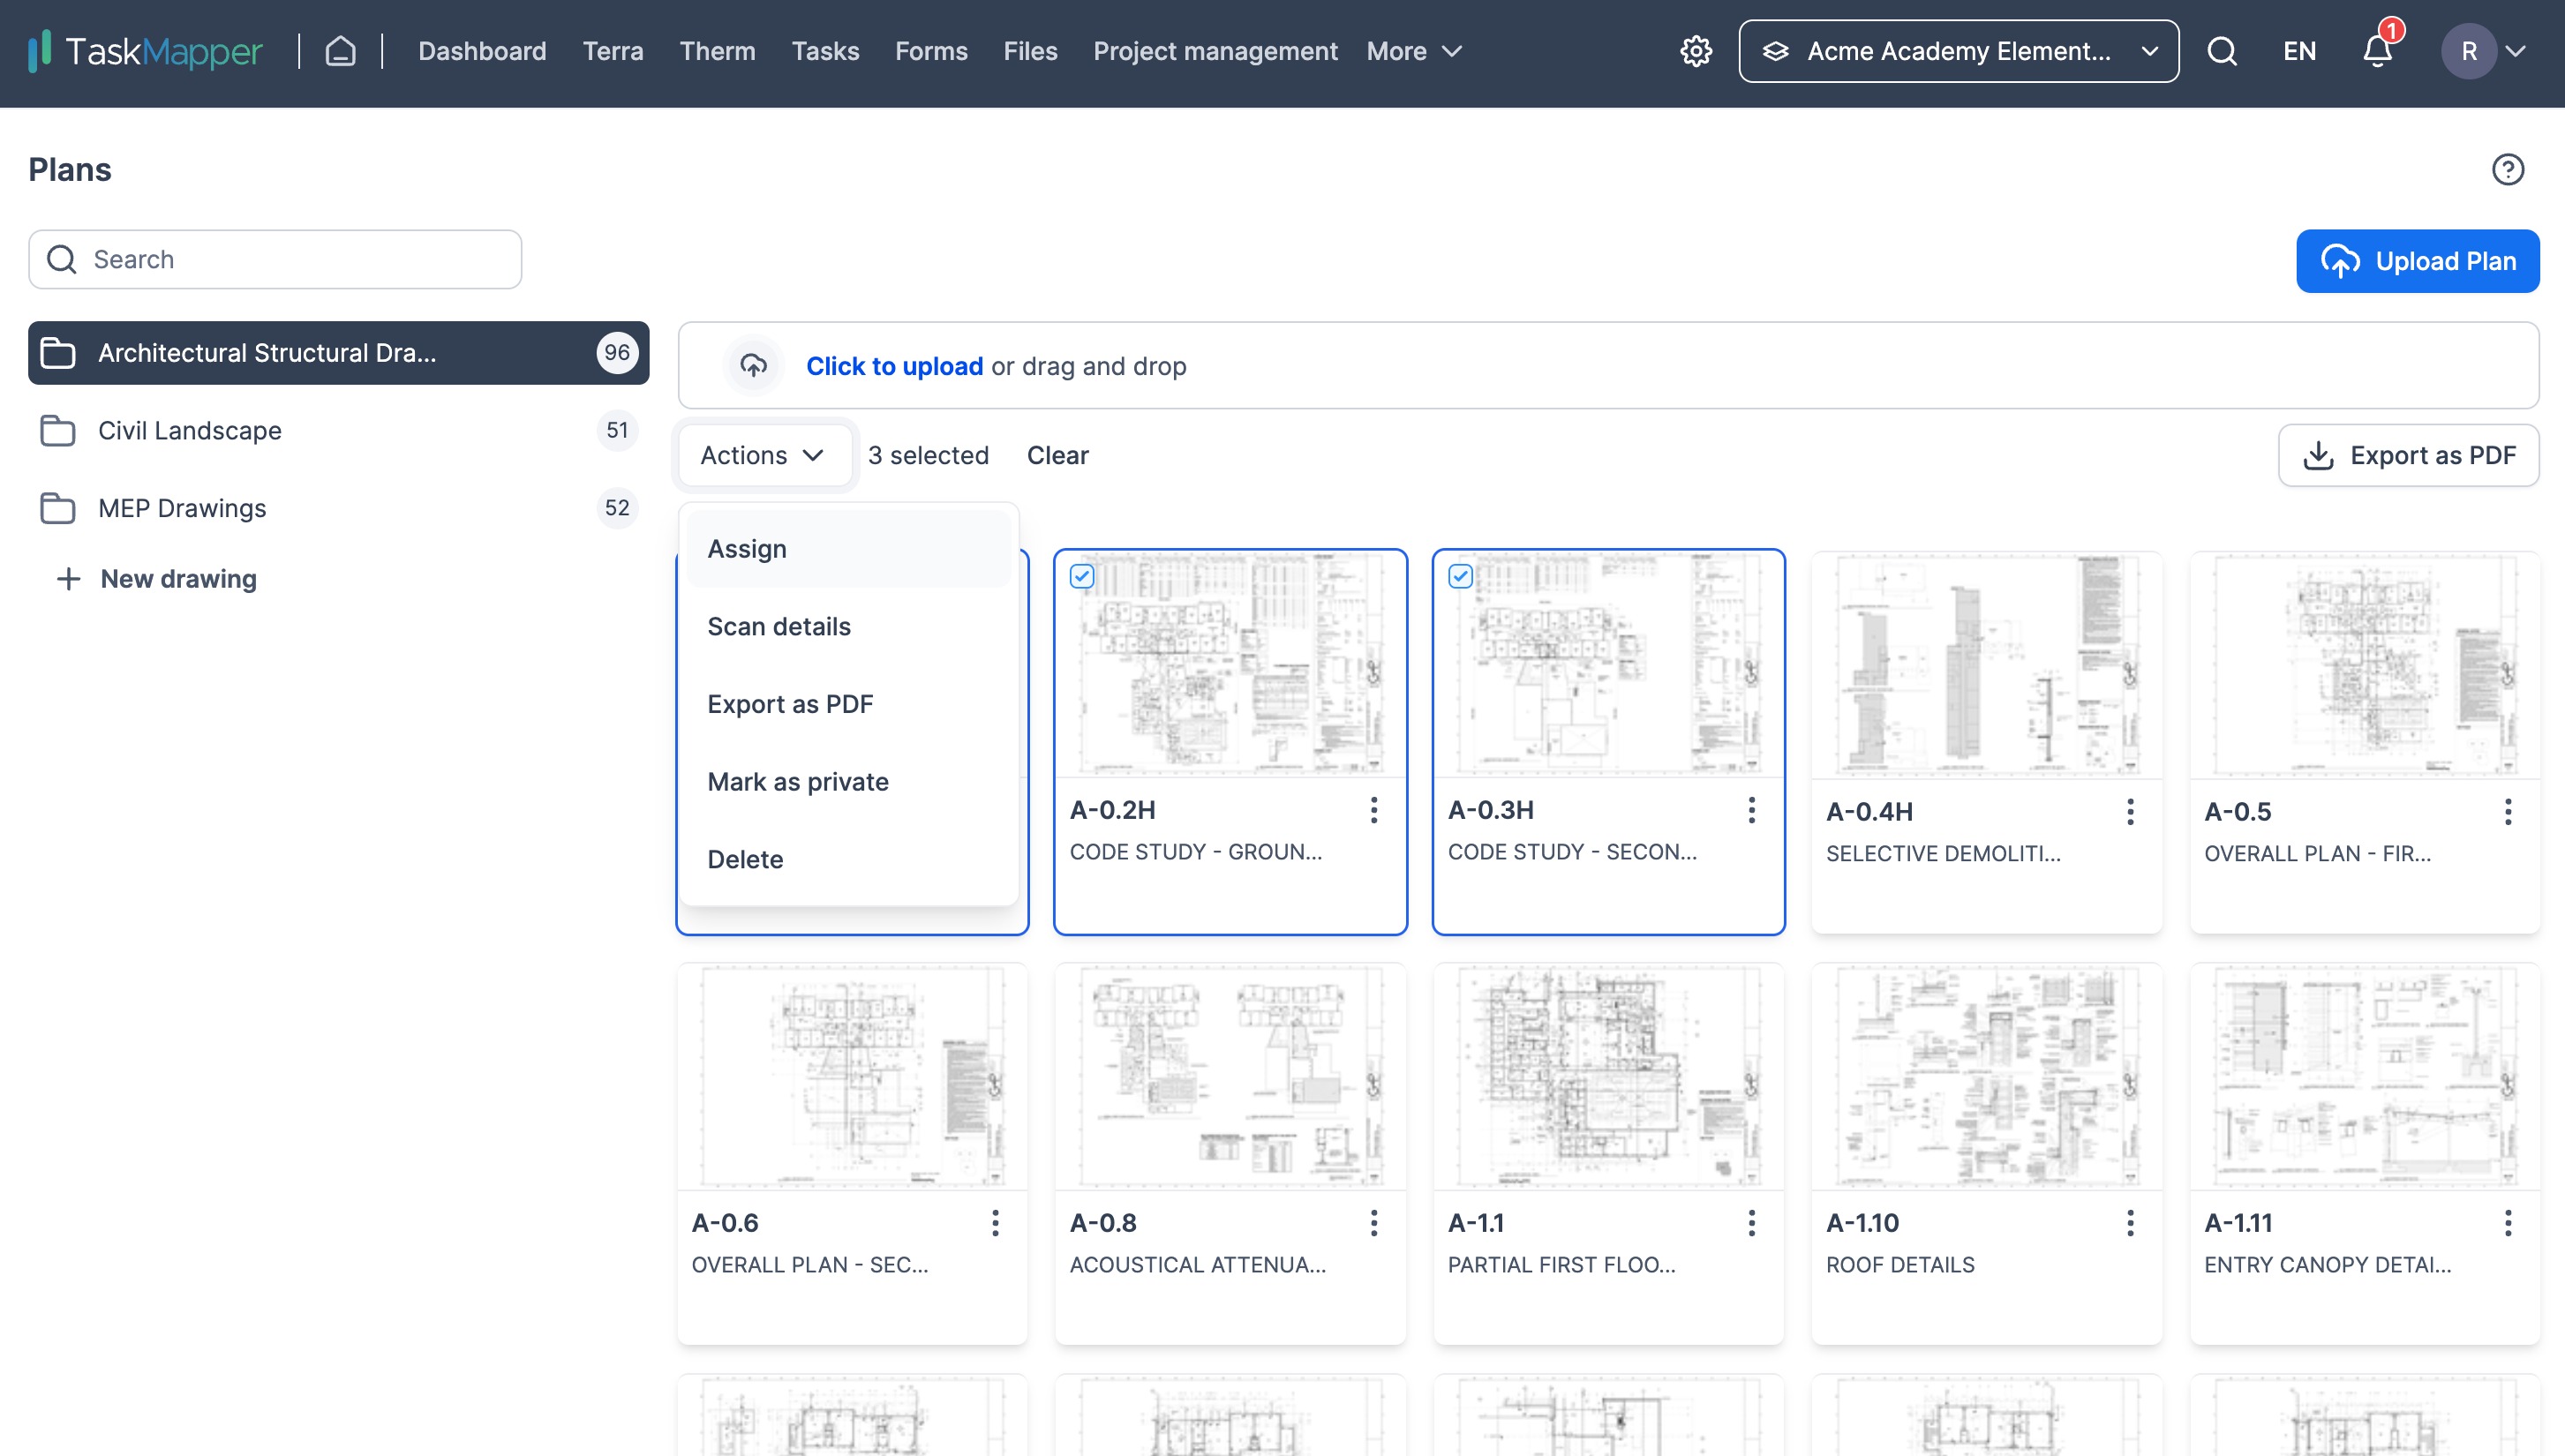
Task: Switch language via EN selector
Action: 2299,51
